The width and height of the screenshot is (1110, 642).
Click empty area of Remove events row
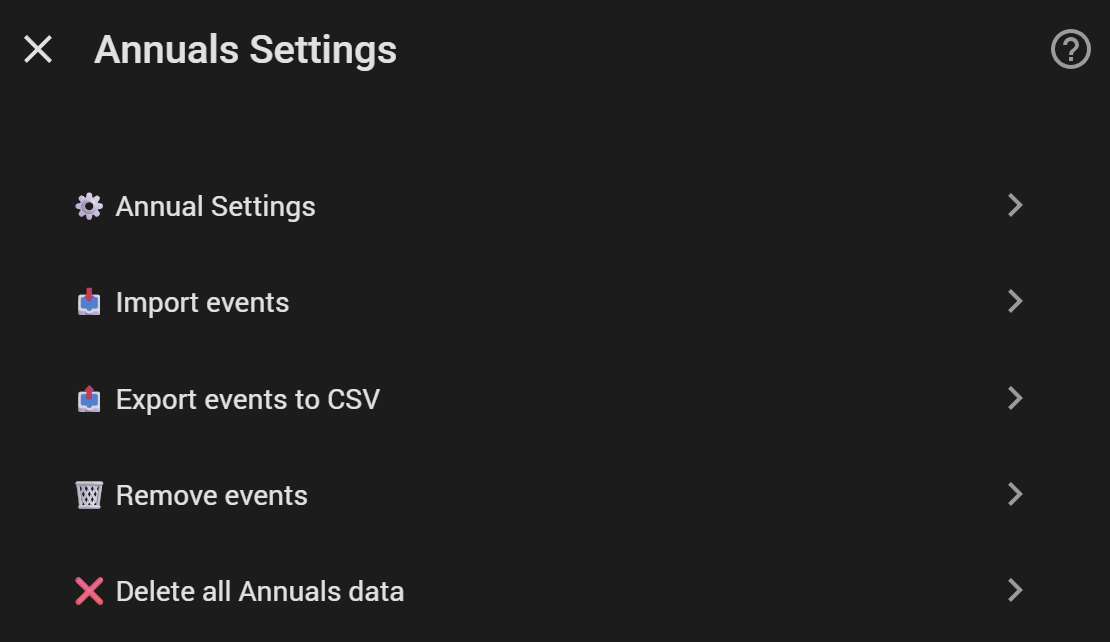coord(637,495)
